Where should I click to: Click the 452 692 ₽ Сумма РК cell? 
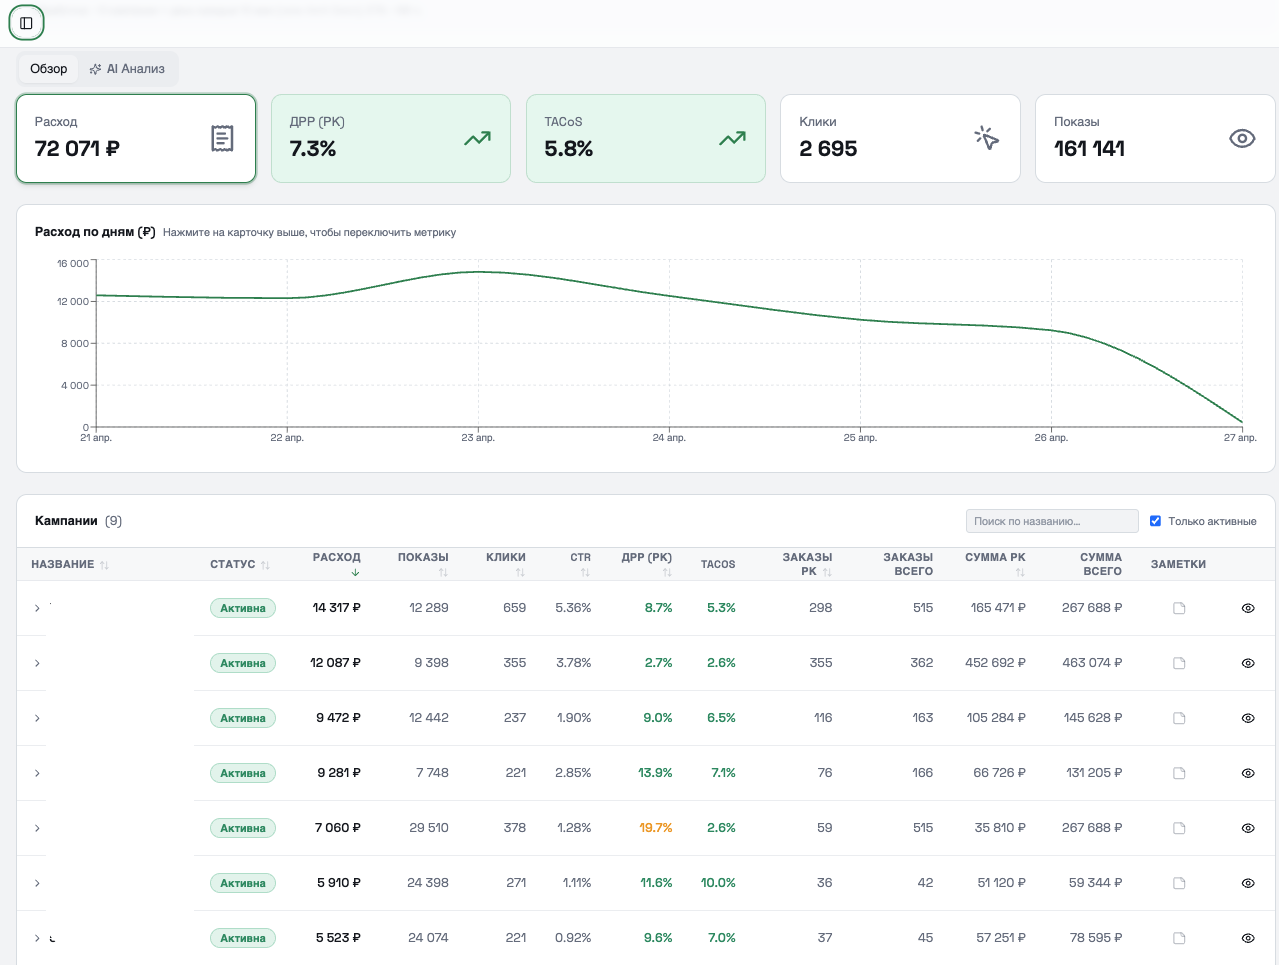(x=995, y=663)
